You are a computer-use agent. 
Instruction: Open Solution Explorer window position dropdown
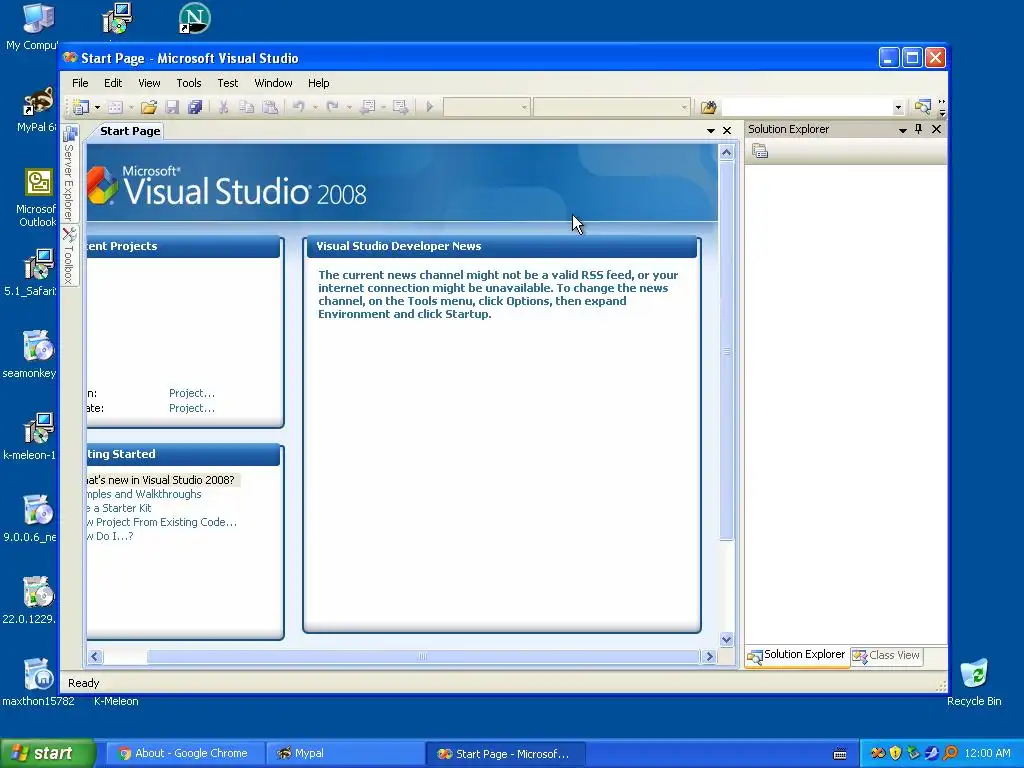click(x=903, y=130)
